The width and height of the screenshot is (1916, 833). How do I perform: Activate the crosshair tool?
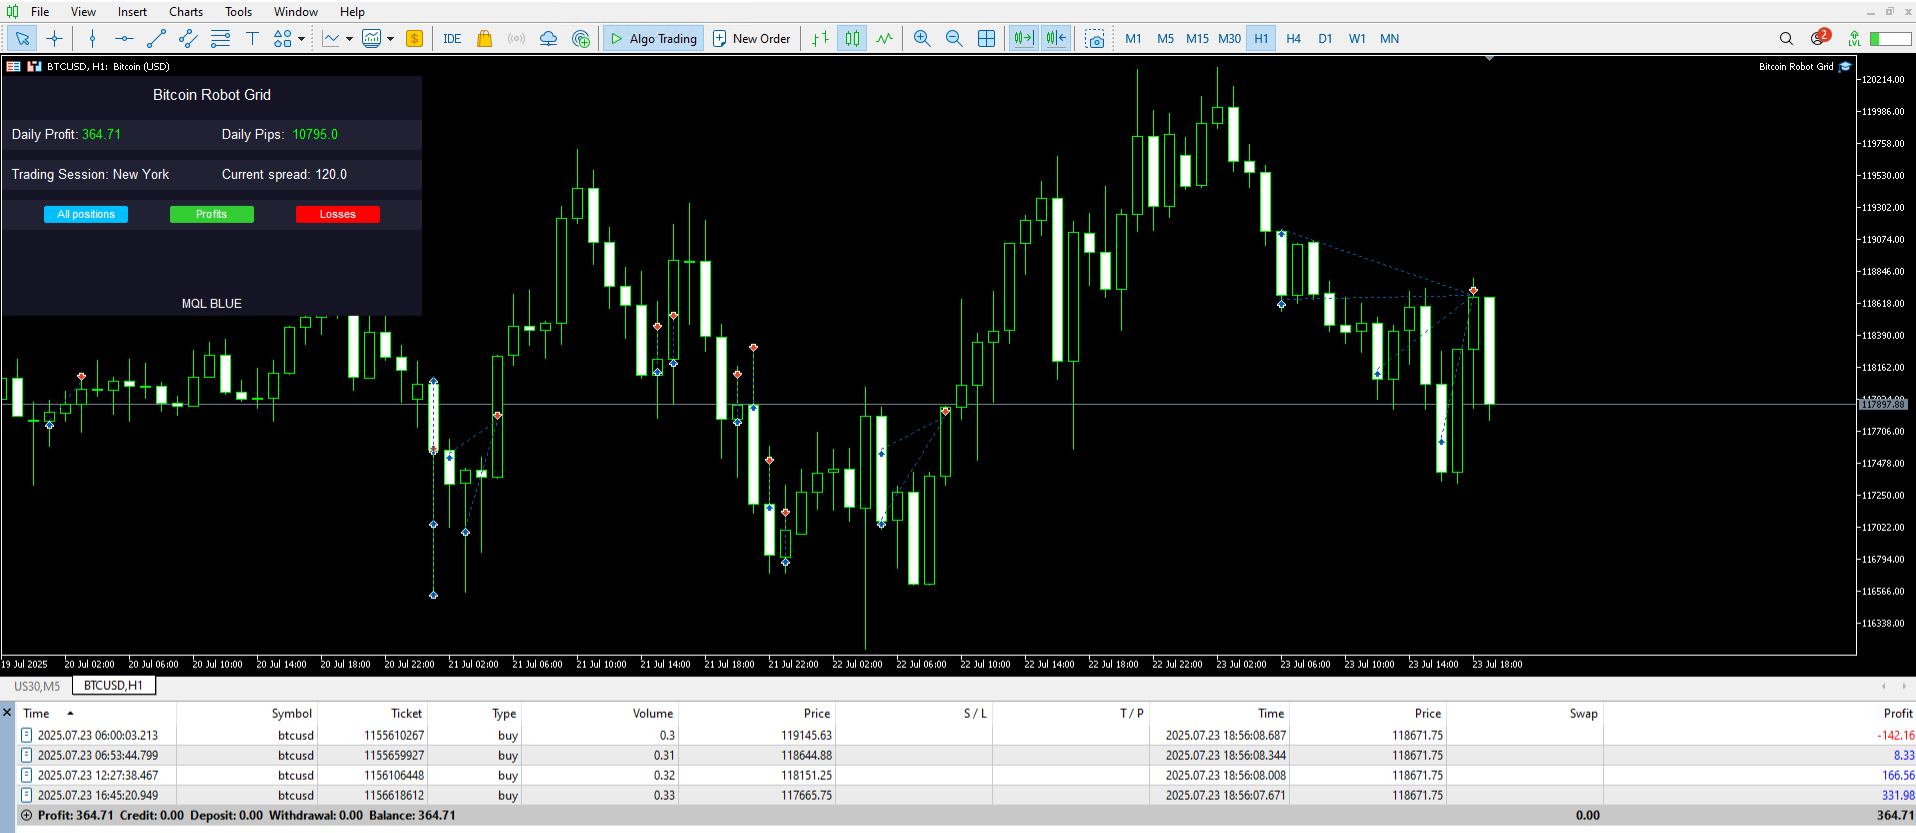click(x=55, y=39)
